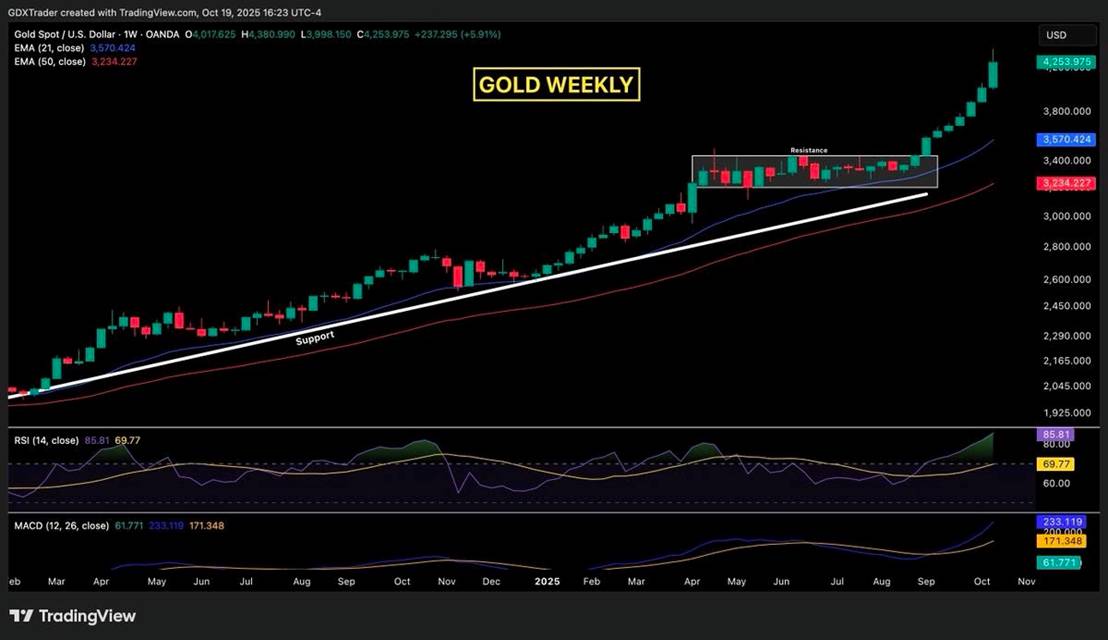Screen dimensions: 1108x640
Task: Click the red EMA price tag 3,234.227
Action: (1066, 183)
